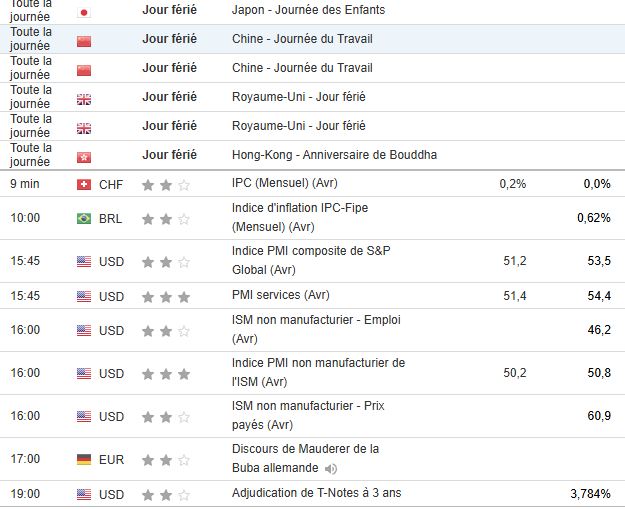The image size is (625, 509).
Task: Open Indice PMI non manufacturier de l'ISM
Action: coord(318,372)
